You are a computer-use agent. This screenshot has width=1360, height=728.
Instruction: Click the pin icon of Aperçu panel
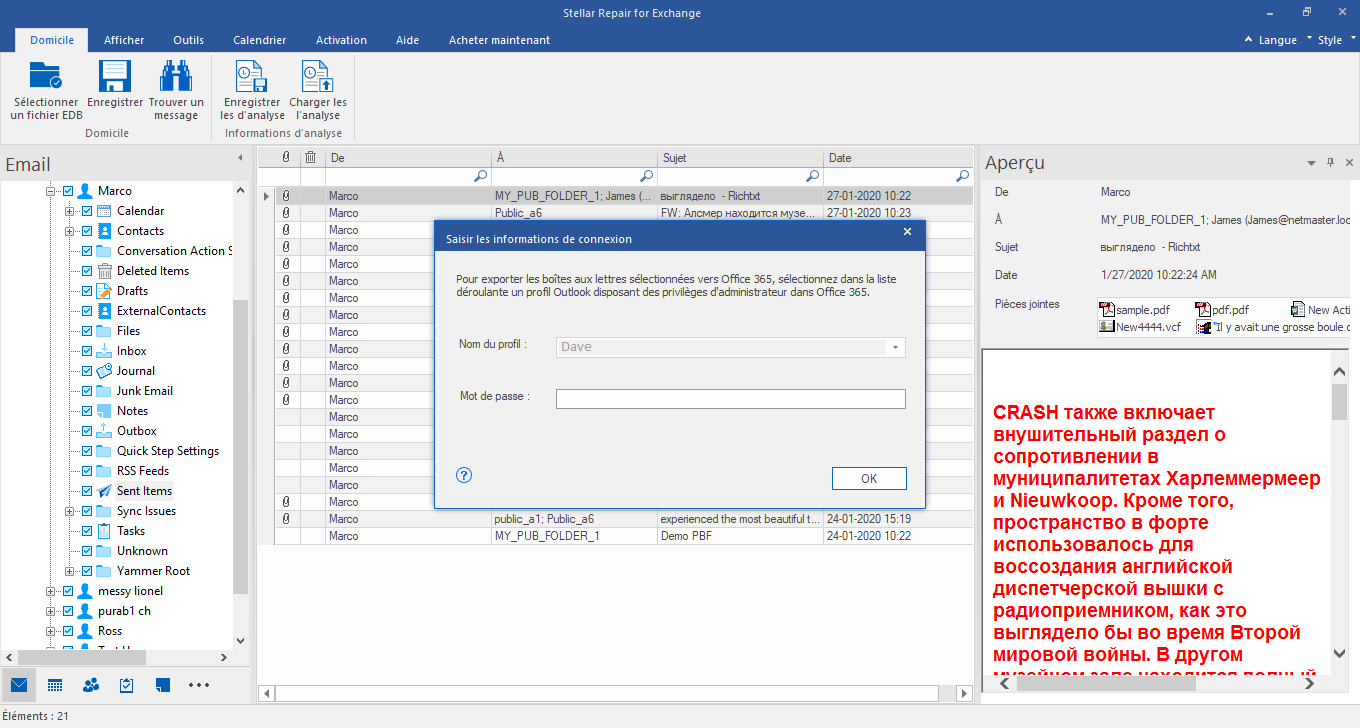tap(1330, 162)
